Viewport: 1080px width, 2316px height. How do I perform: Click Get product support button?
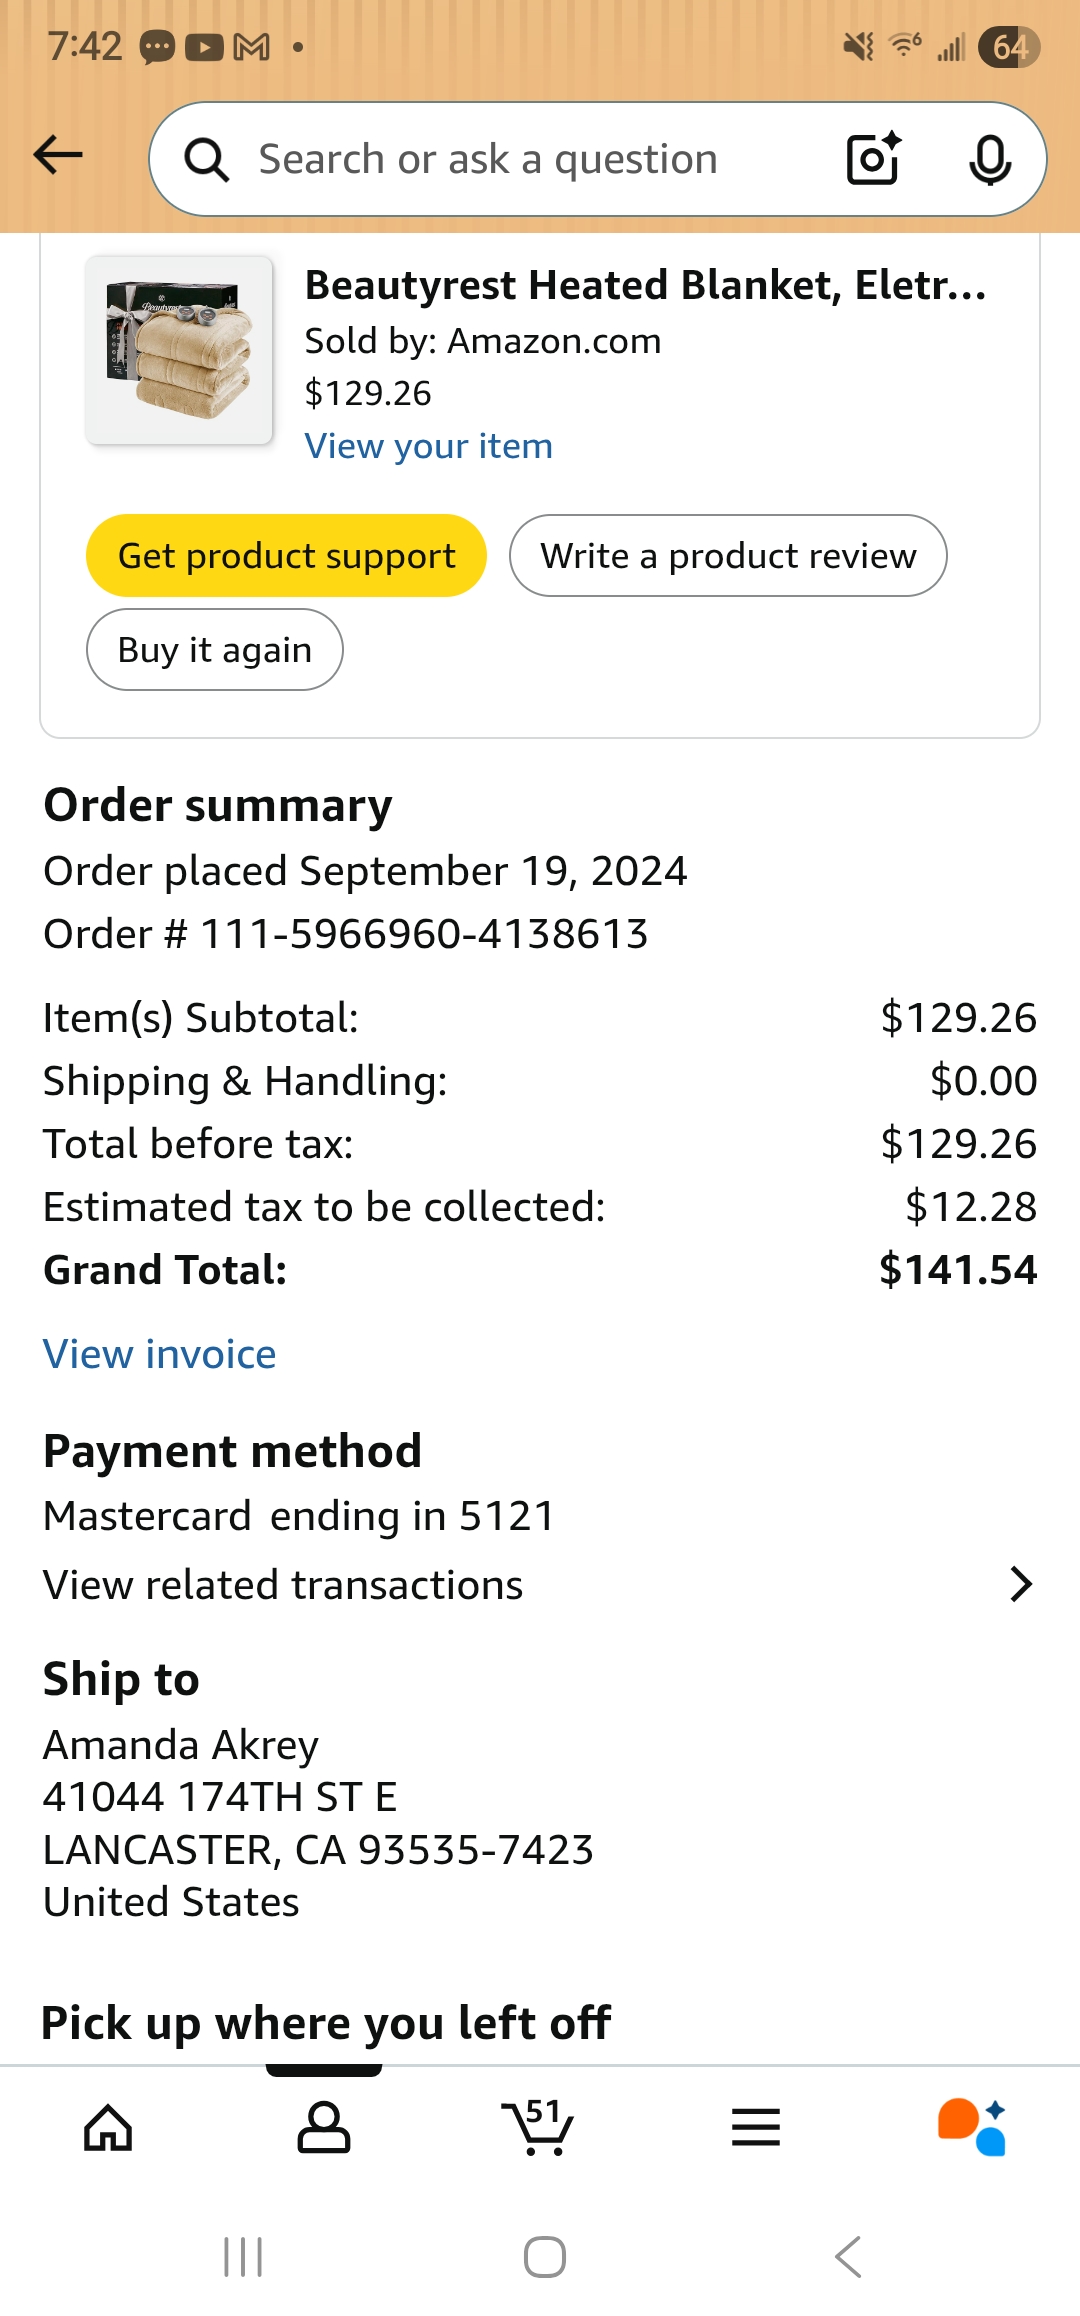tap(286, 555)
